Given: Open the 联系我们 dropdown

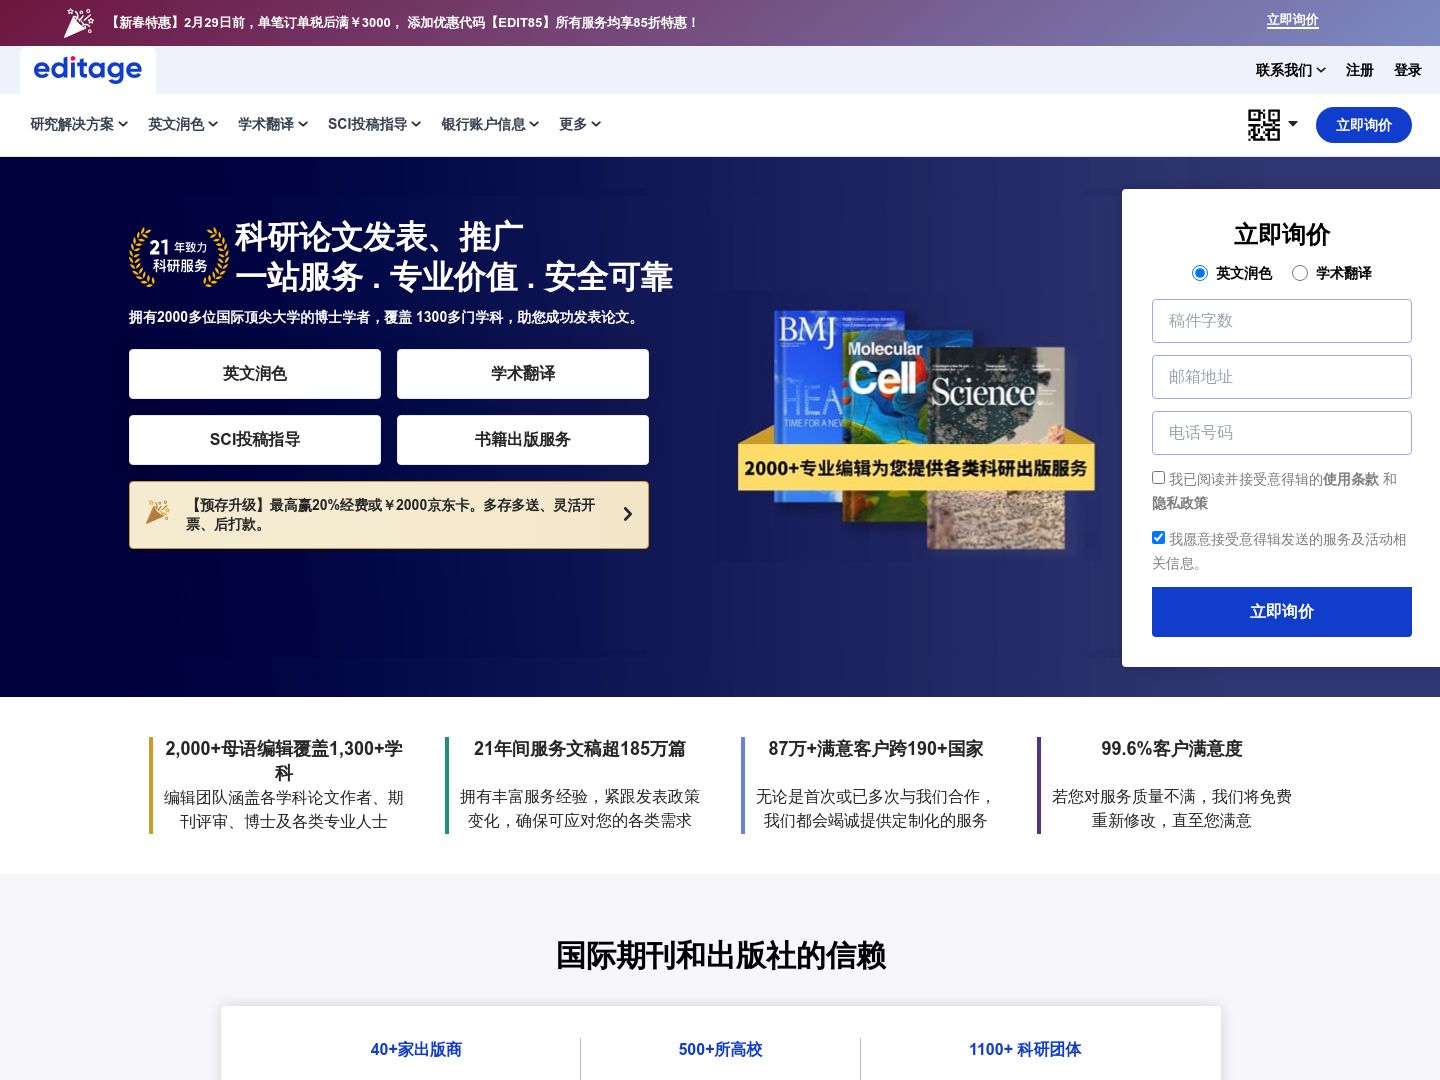Looking at the screenshot, I should coord(1291,70).
